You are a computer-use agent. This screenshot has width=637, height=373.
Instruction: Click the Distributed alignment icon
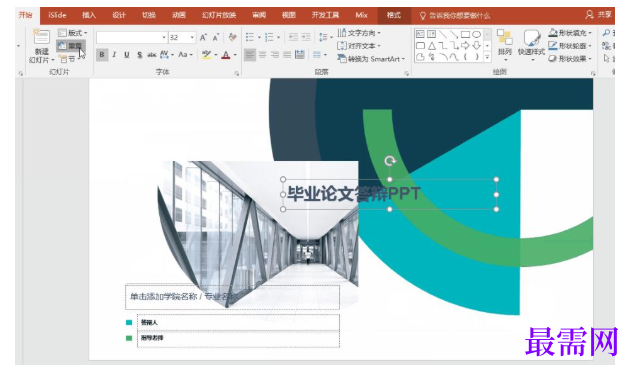point(300,54)
